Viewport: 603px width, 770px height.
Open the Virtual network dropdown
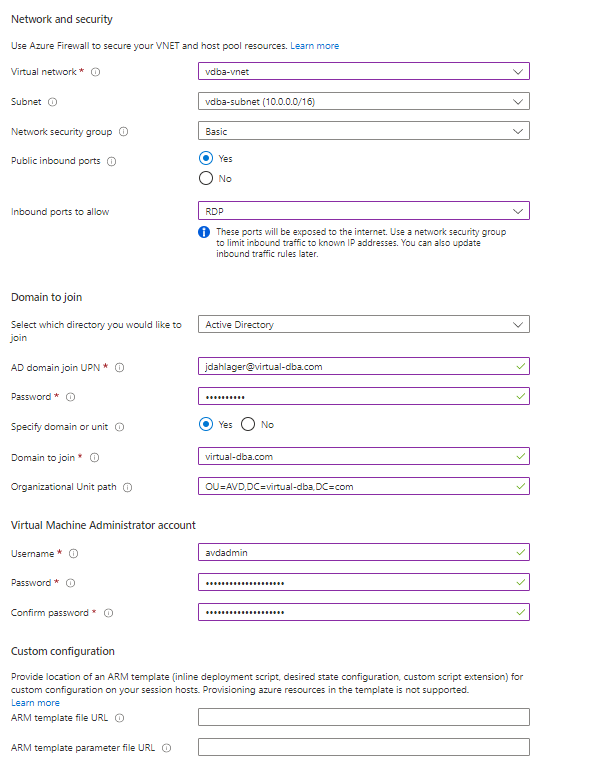point(363,71)
